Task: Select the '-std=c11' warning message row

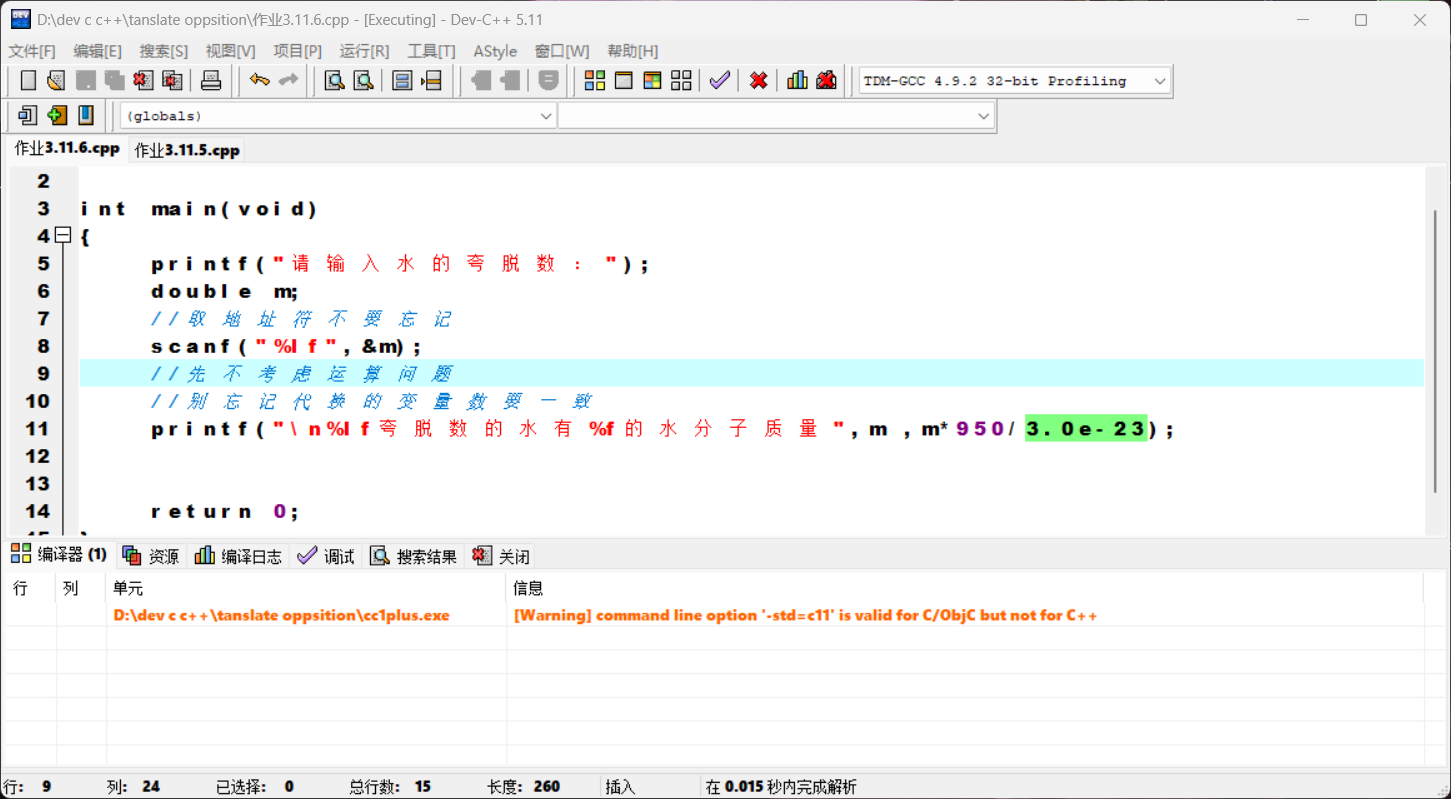Action: click(805, 615)
